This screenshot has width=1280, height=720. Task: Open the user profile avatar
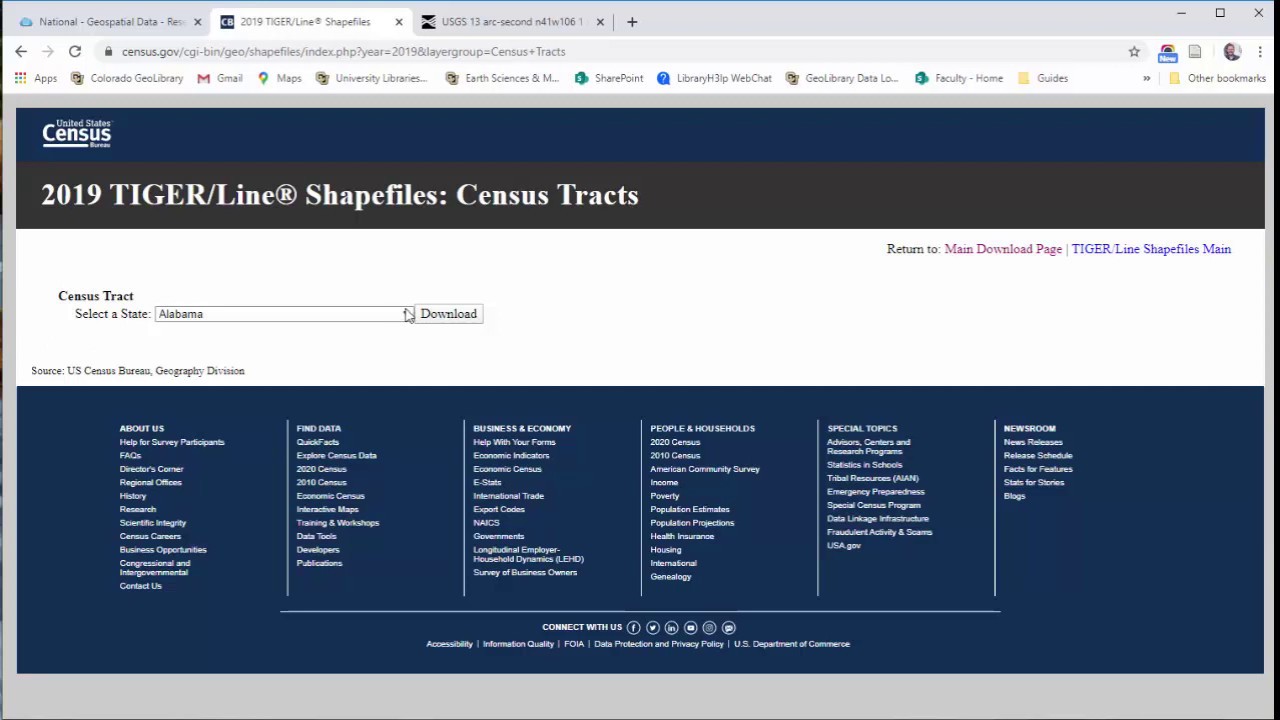(1232, 51)
